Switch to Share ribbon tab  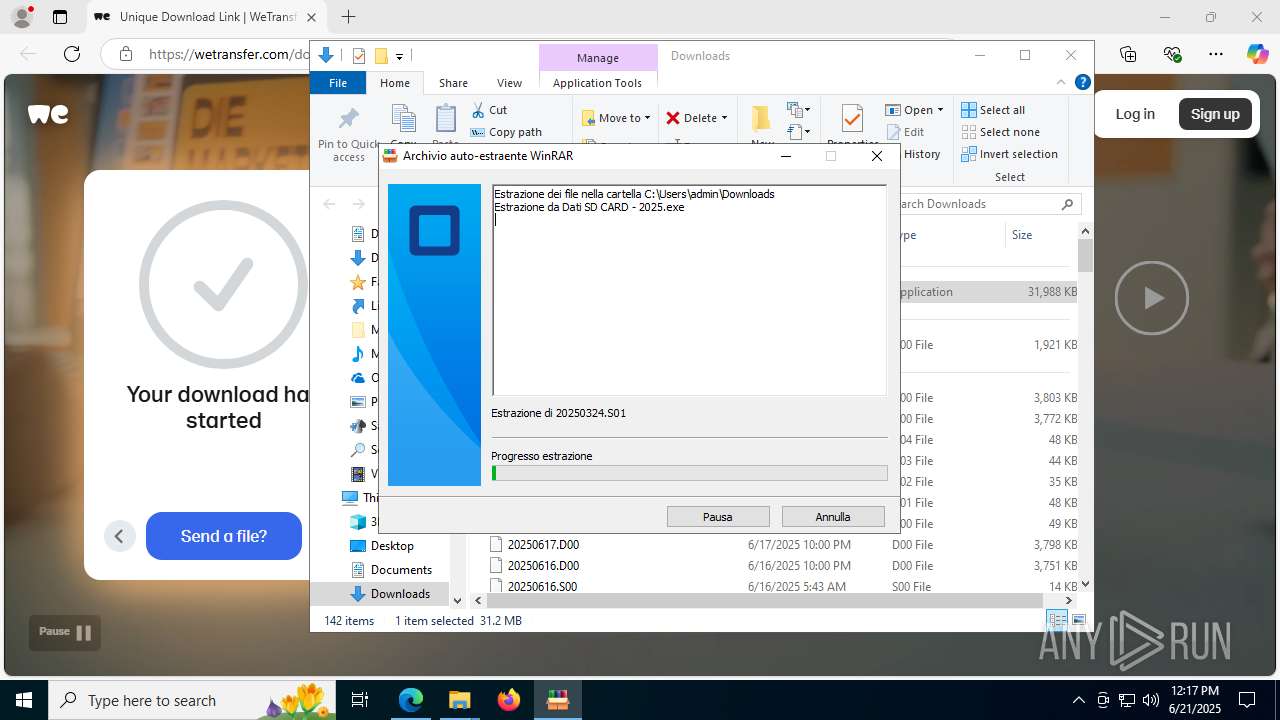click(453, 83)
